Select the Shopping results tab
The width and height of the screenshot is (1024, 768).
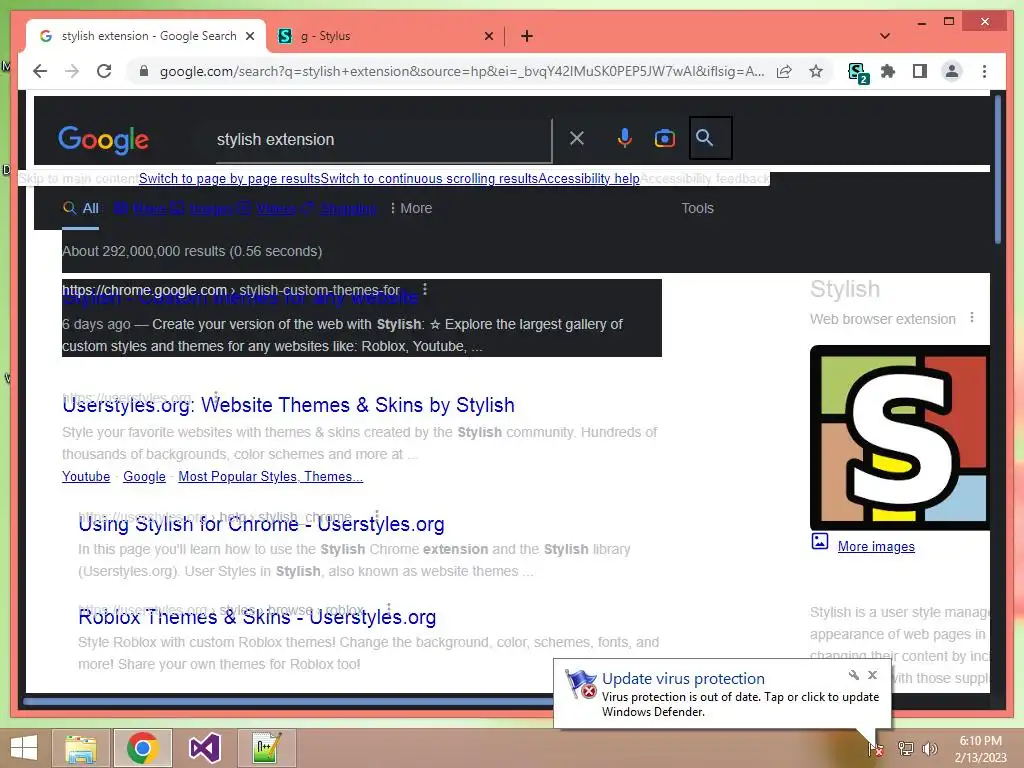pos(339,208)
